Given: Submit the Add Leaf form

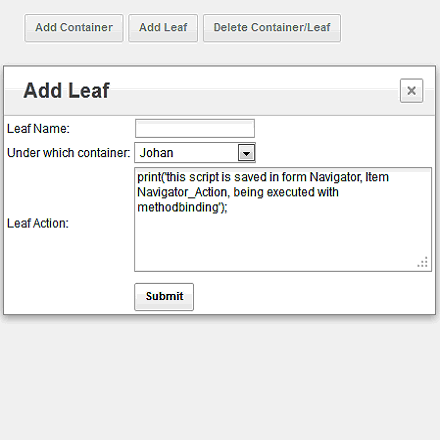Looking at the screenshot, I should pyautogui.click(x=164, y=297).
